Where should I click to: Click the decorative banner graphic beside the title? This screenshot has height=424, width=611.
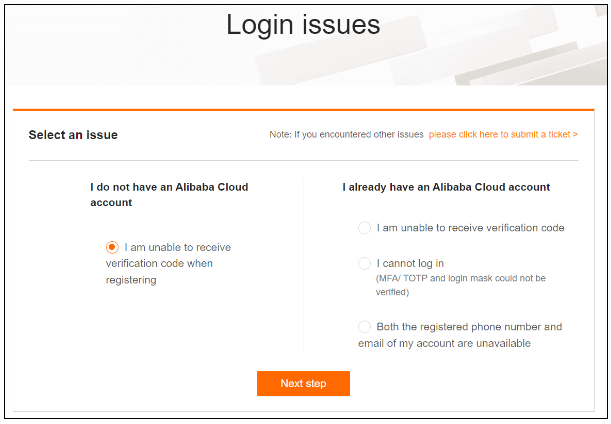coord(500,50)
